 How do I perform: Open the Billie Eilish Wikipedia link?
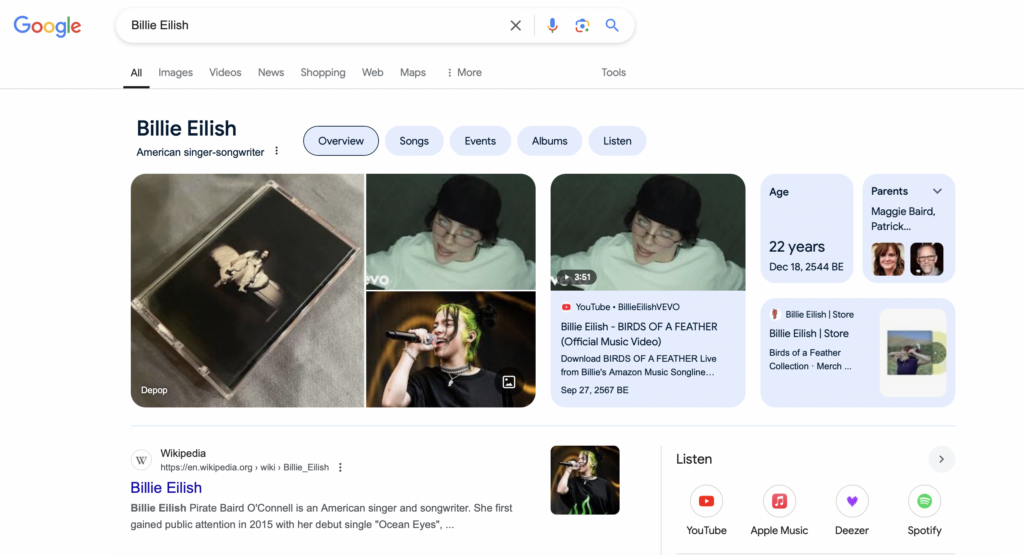click(x=166, y=488)
